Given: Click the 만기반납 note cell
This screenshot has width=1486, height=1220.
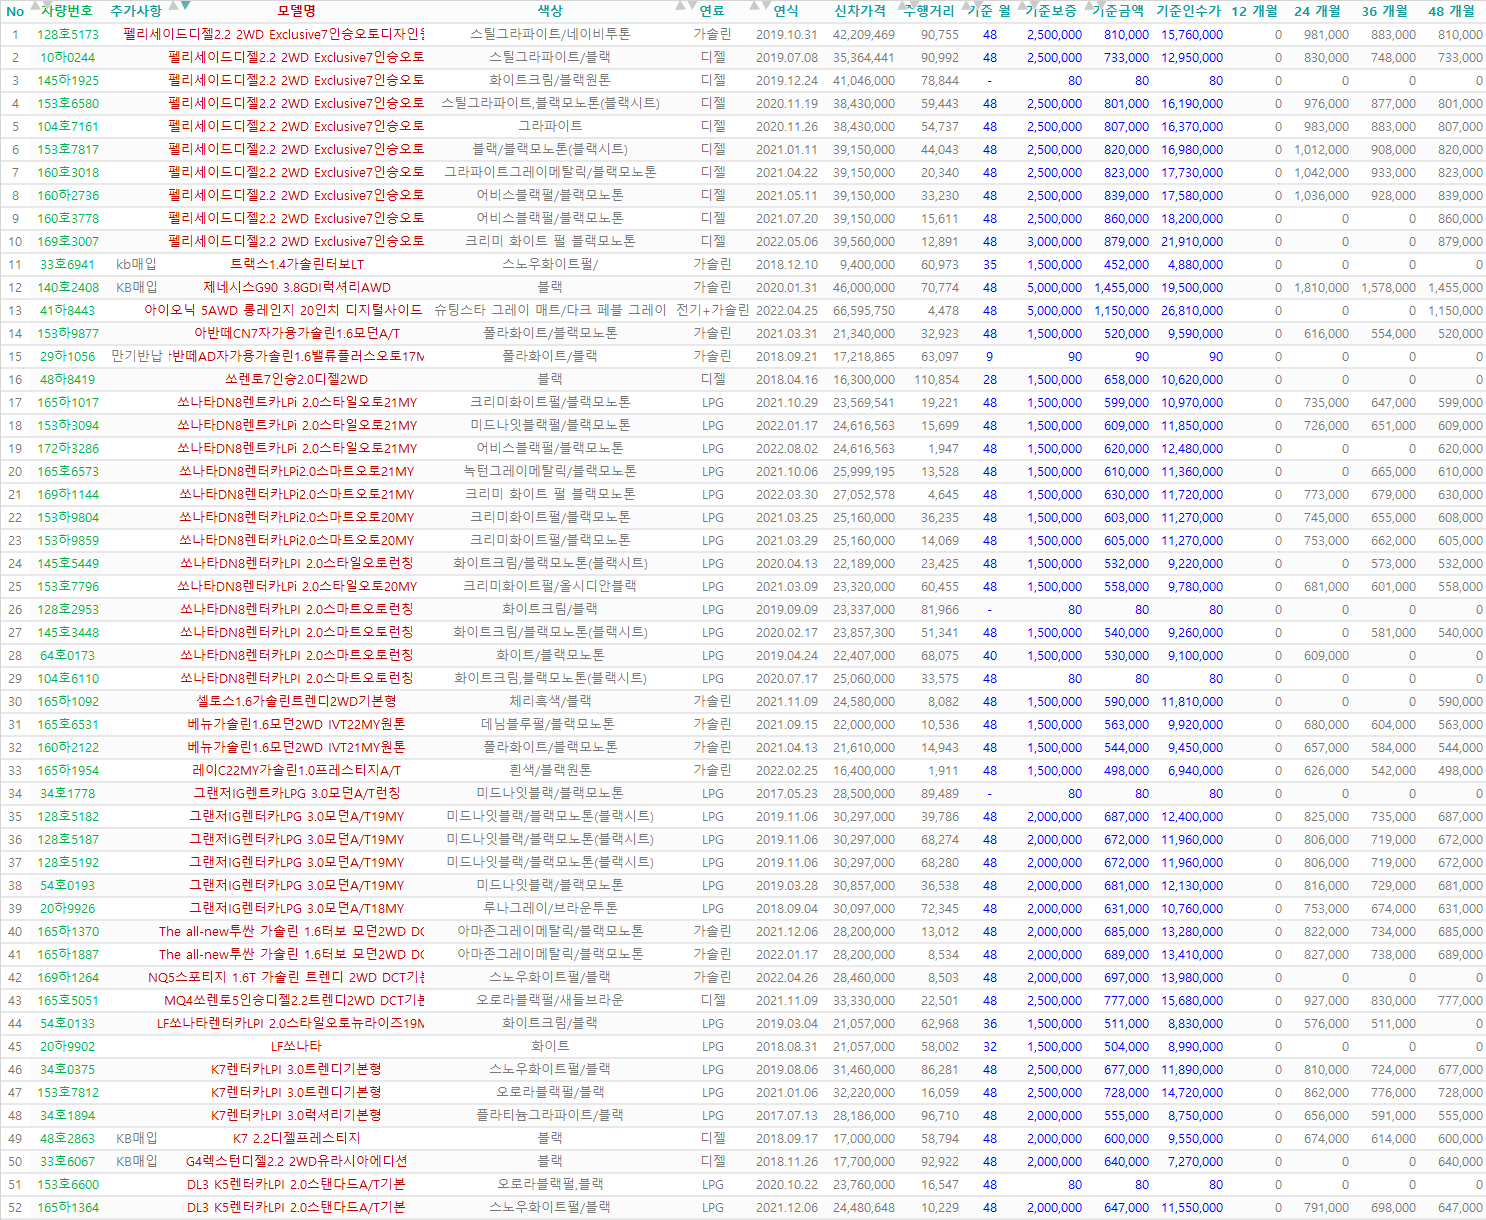Looking at the screenshot, I should [137, 356].
